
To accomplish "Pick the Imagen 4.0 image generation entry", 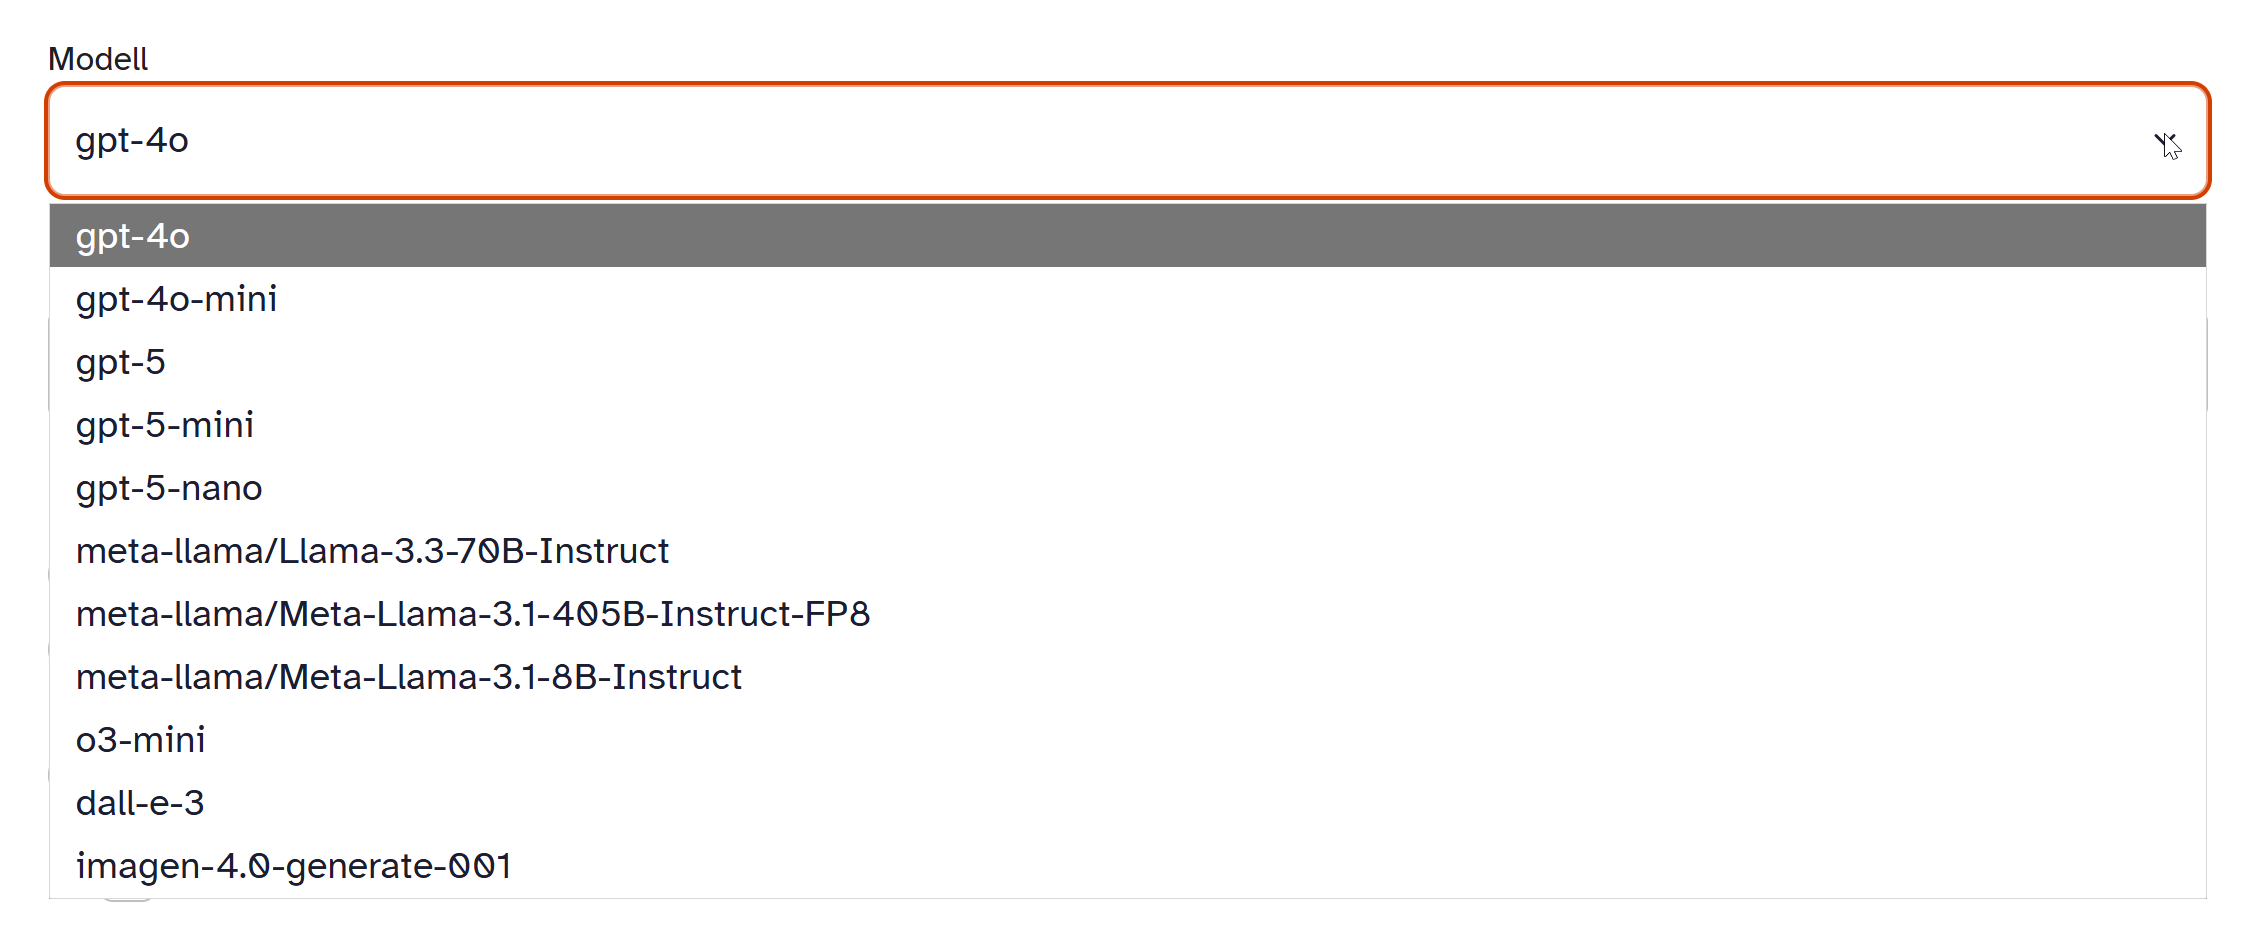I will pyautogui.click(x=294, y=866).
